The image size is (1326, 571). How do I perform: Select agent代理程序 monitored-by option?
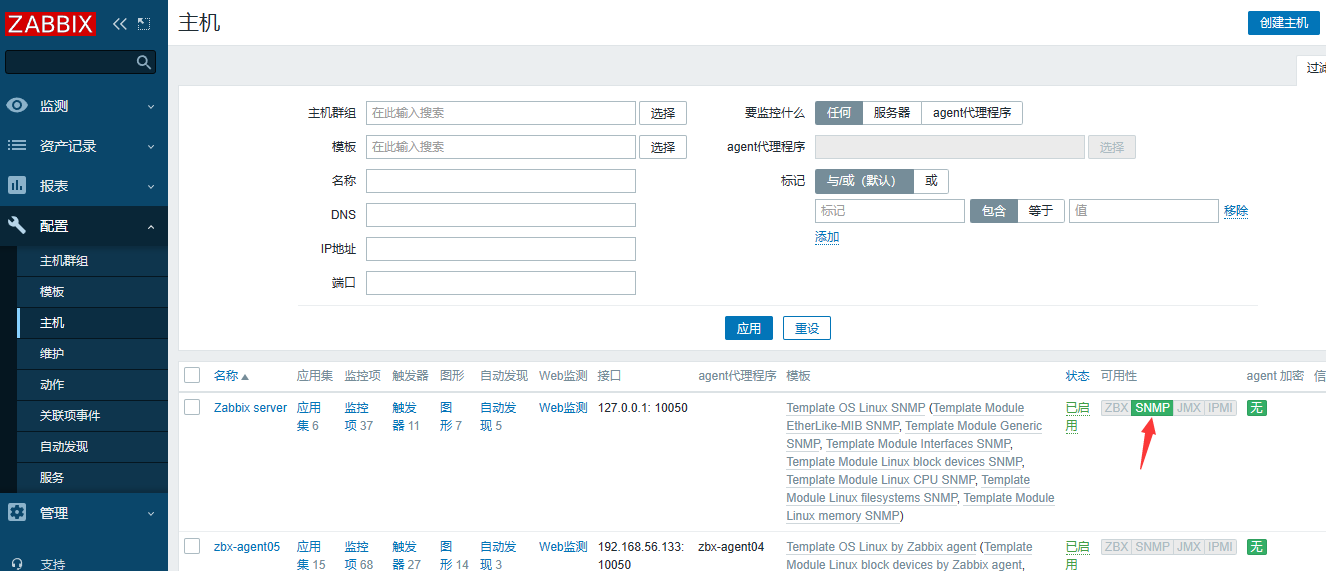point(972,113)
